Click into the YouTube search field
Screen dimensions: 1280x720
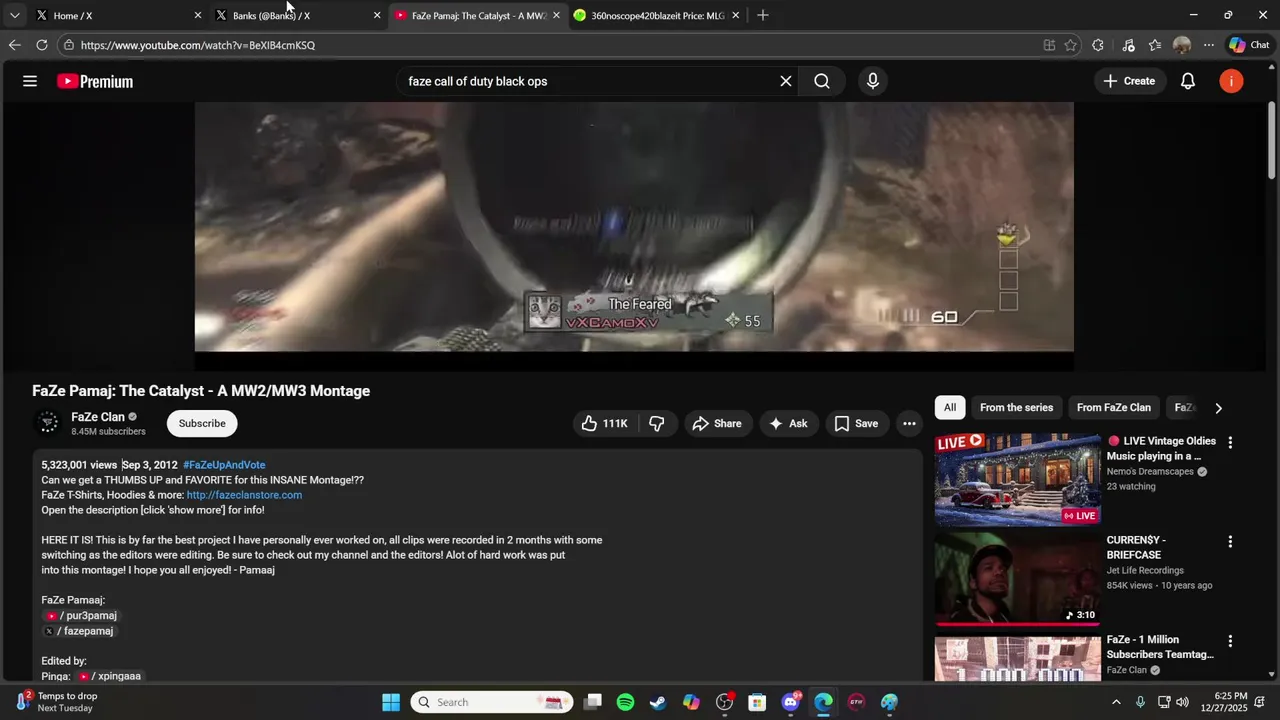click(588, 81)
